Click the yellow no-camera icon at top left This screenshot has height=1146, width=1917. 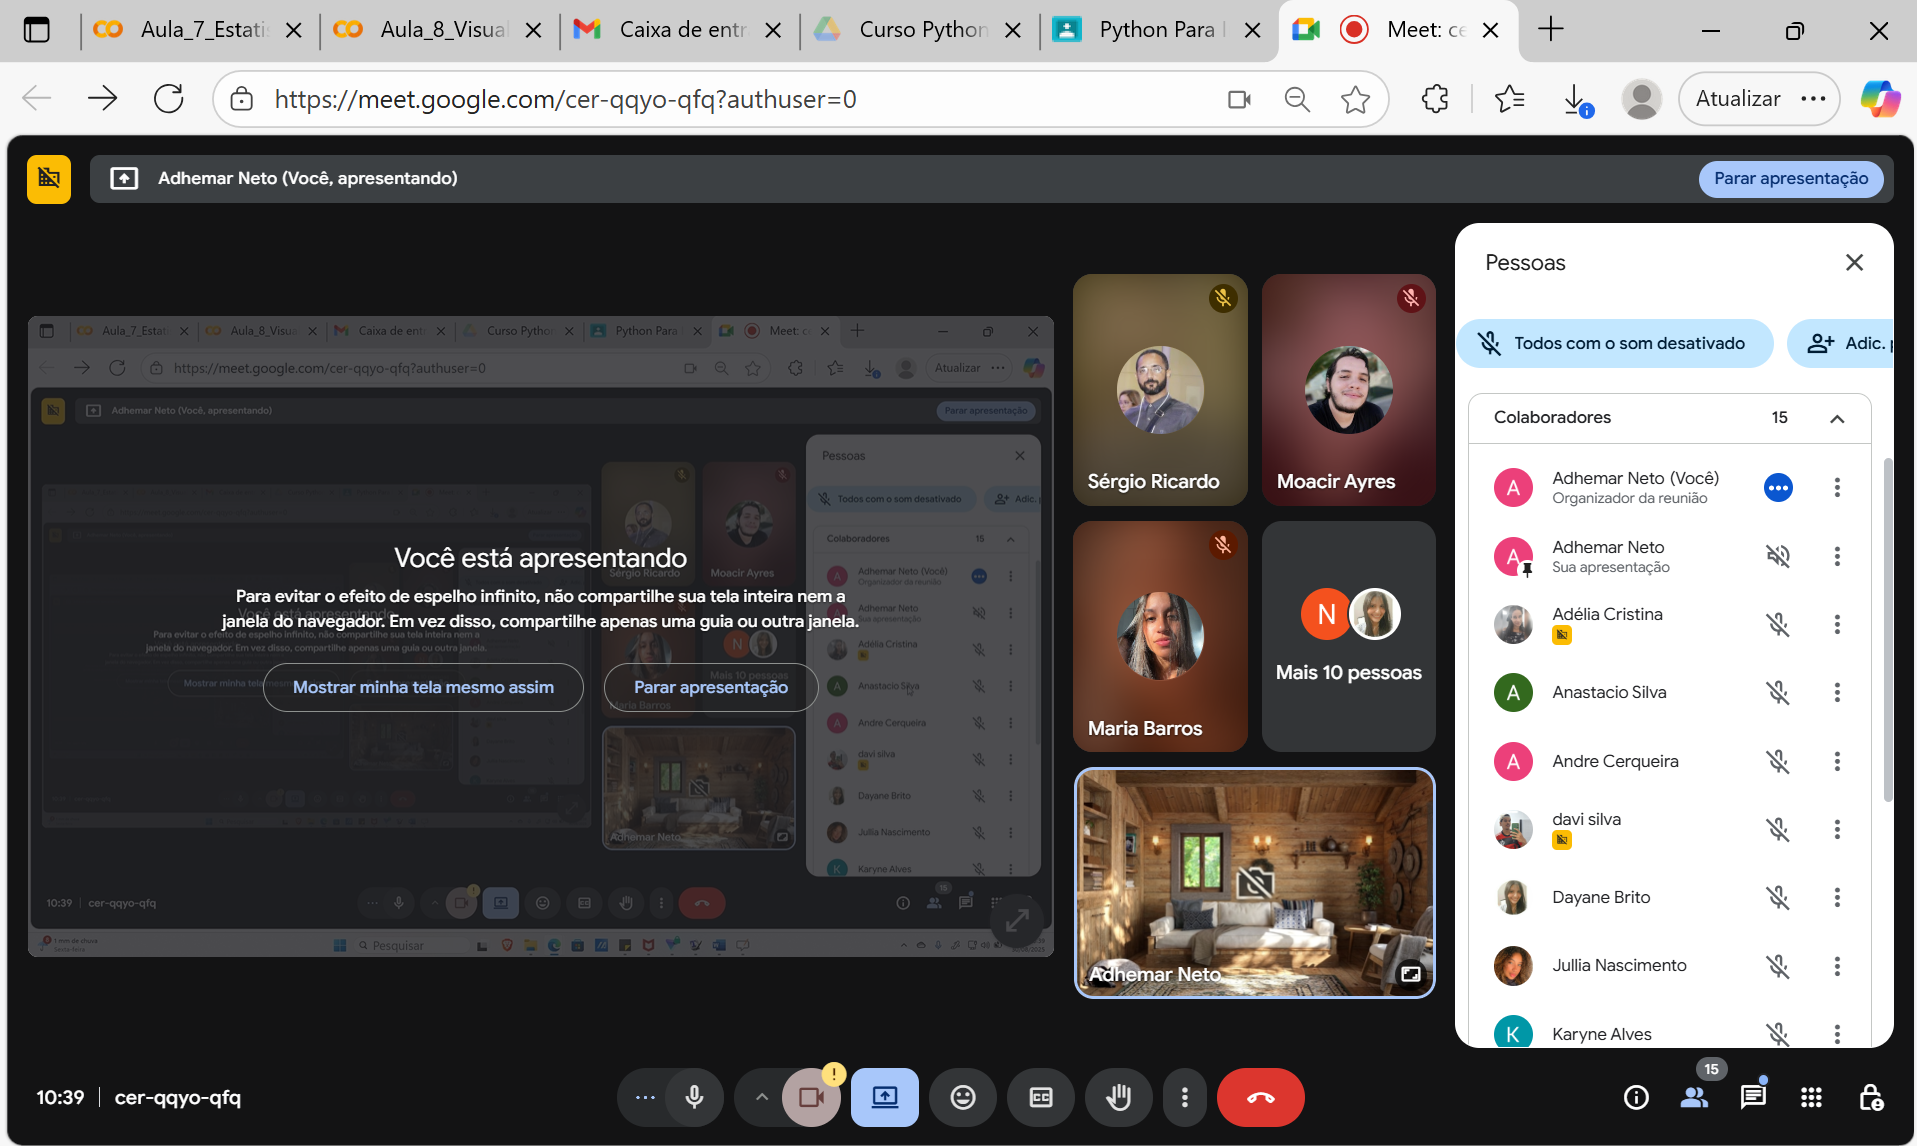[x=49, y=179]
